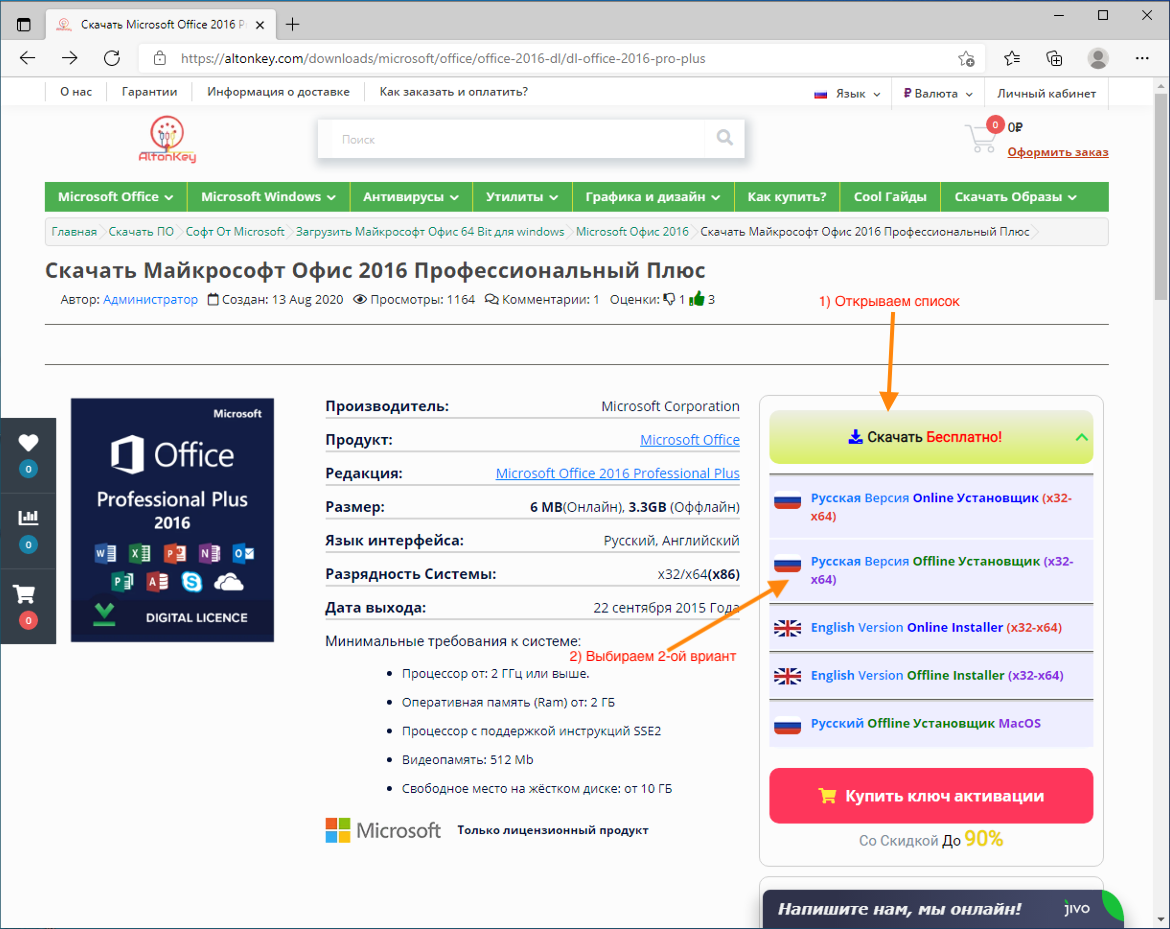
Task: Open the Favorites list icon
Action: [x=1012, y=58]
